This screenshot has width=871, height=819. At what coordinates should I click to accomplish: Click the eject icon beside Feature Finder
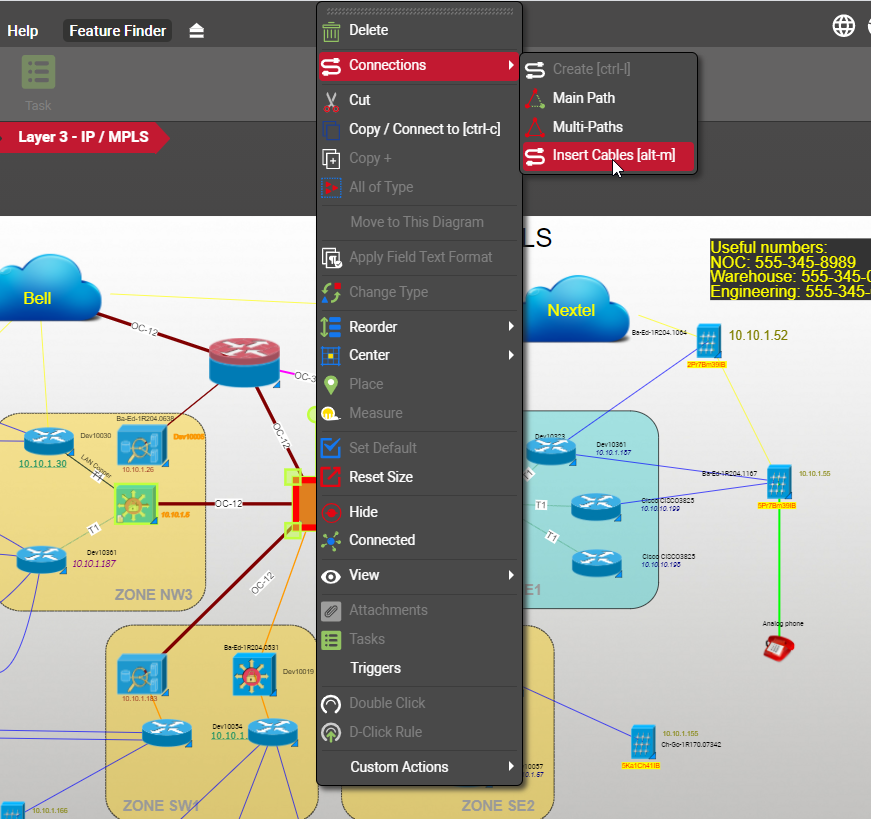click(x=196, y=31)
